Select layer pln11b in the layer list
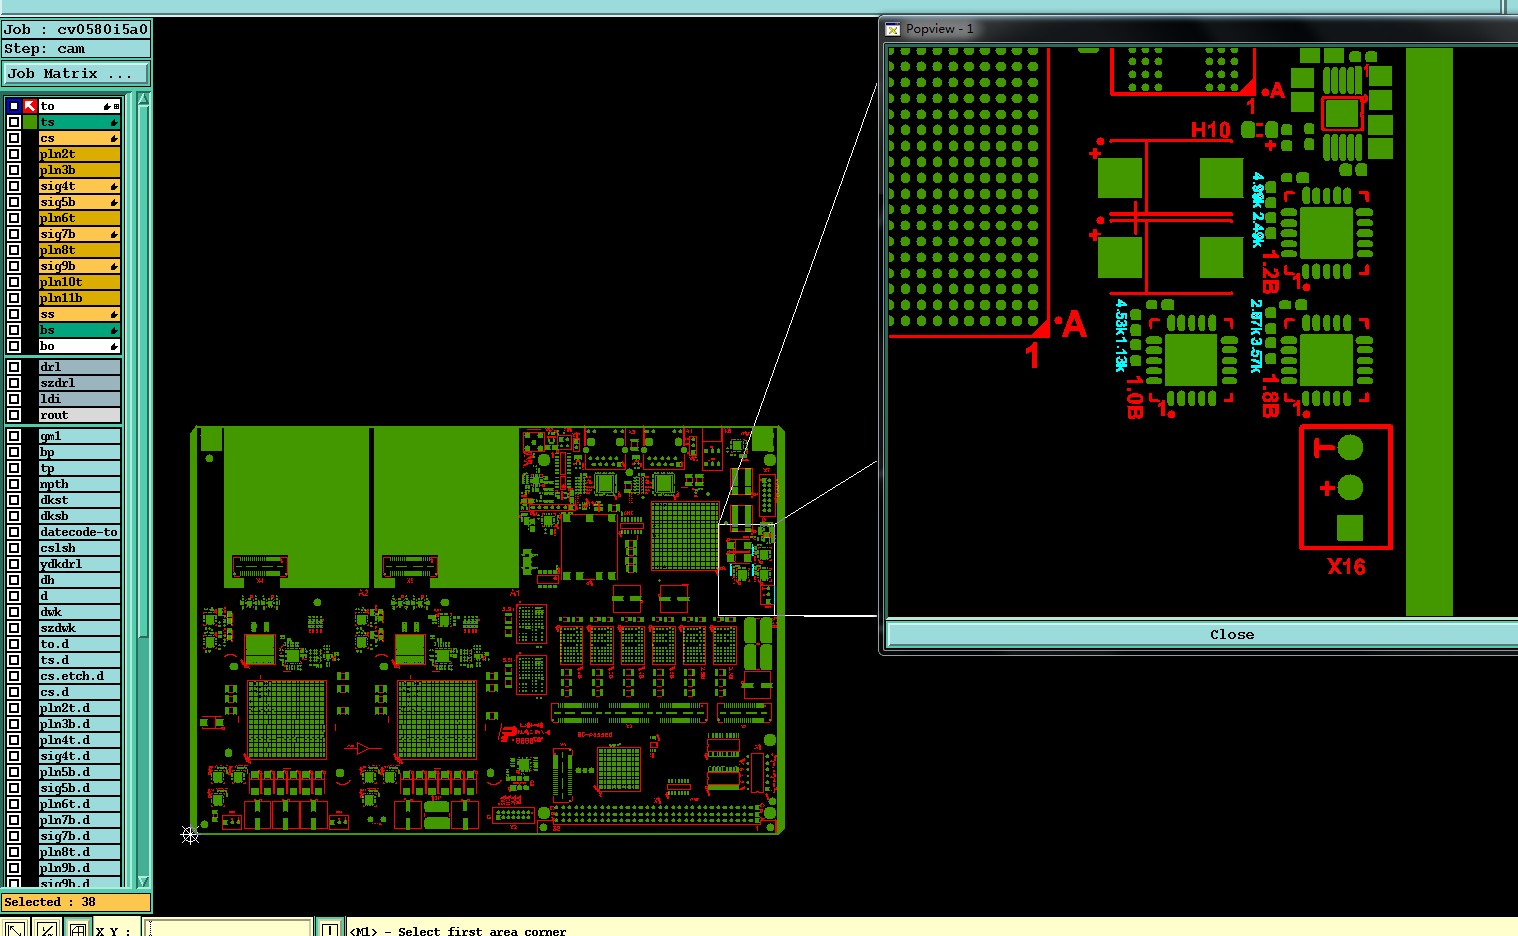The height and width of the screenshot is (936, 1518). 79,298
